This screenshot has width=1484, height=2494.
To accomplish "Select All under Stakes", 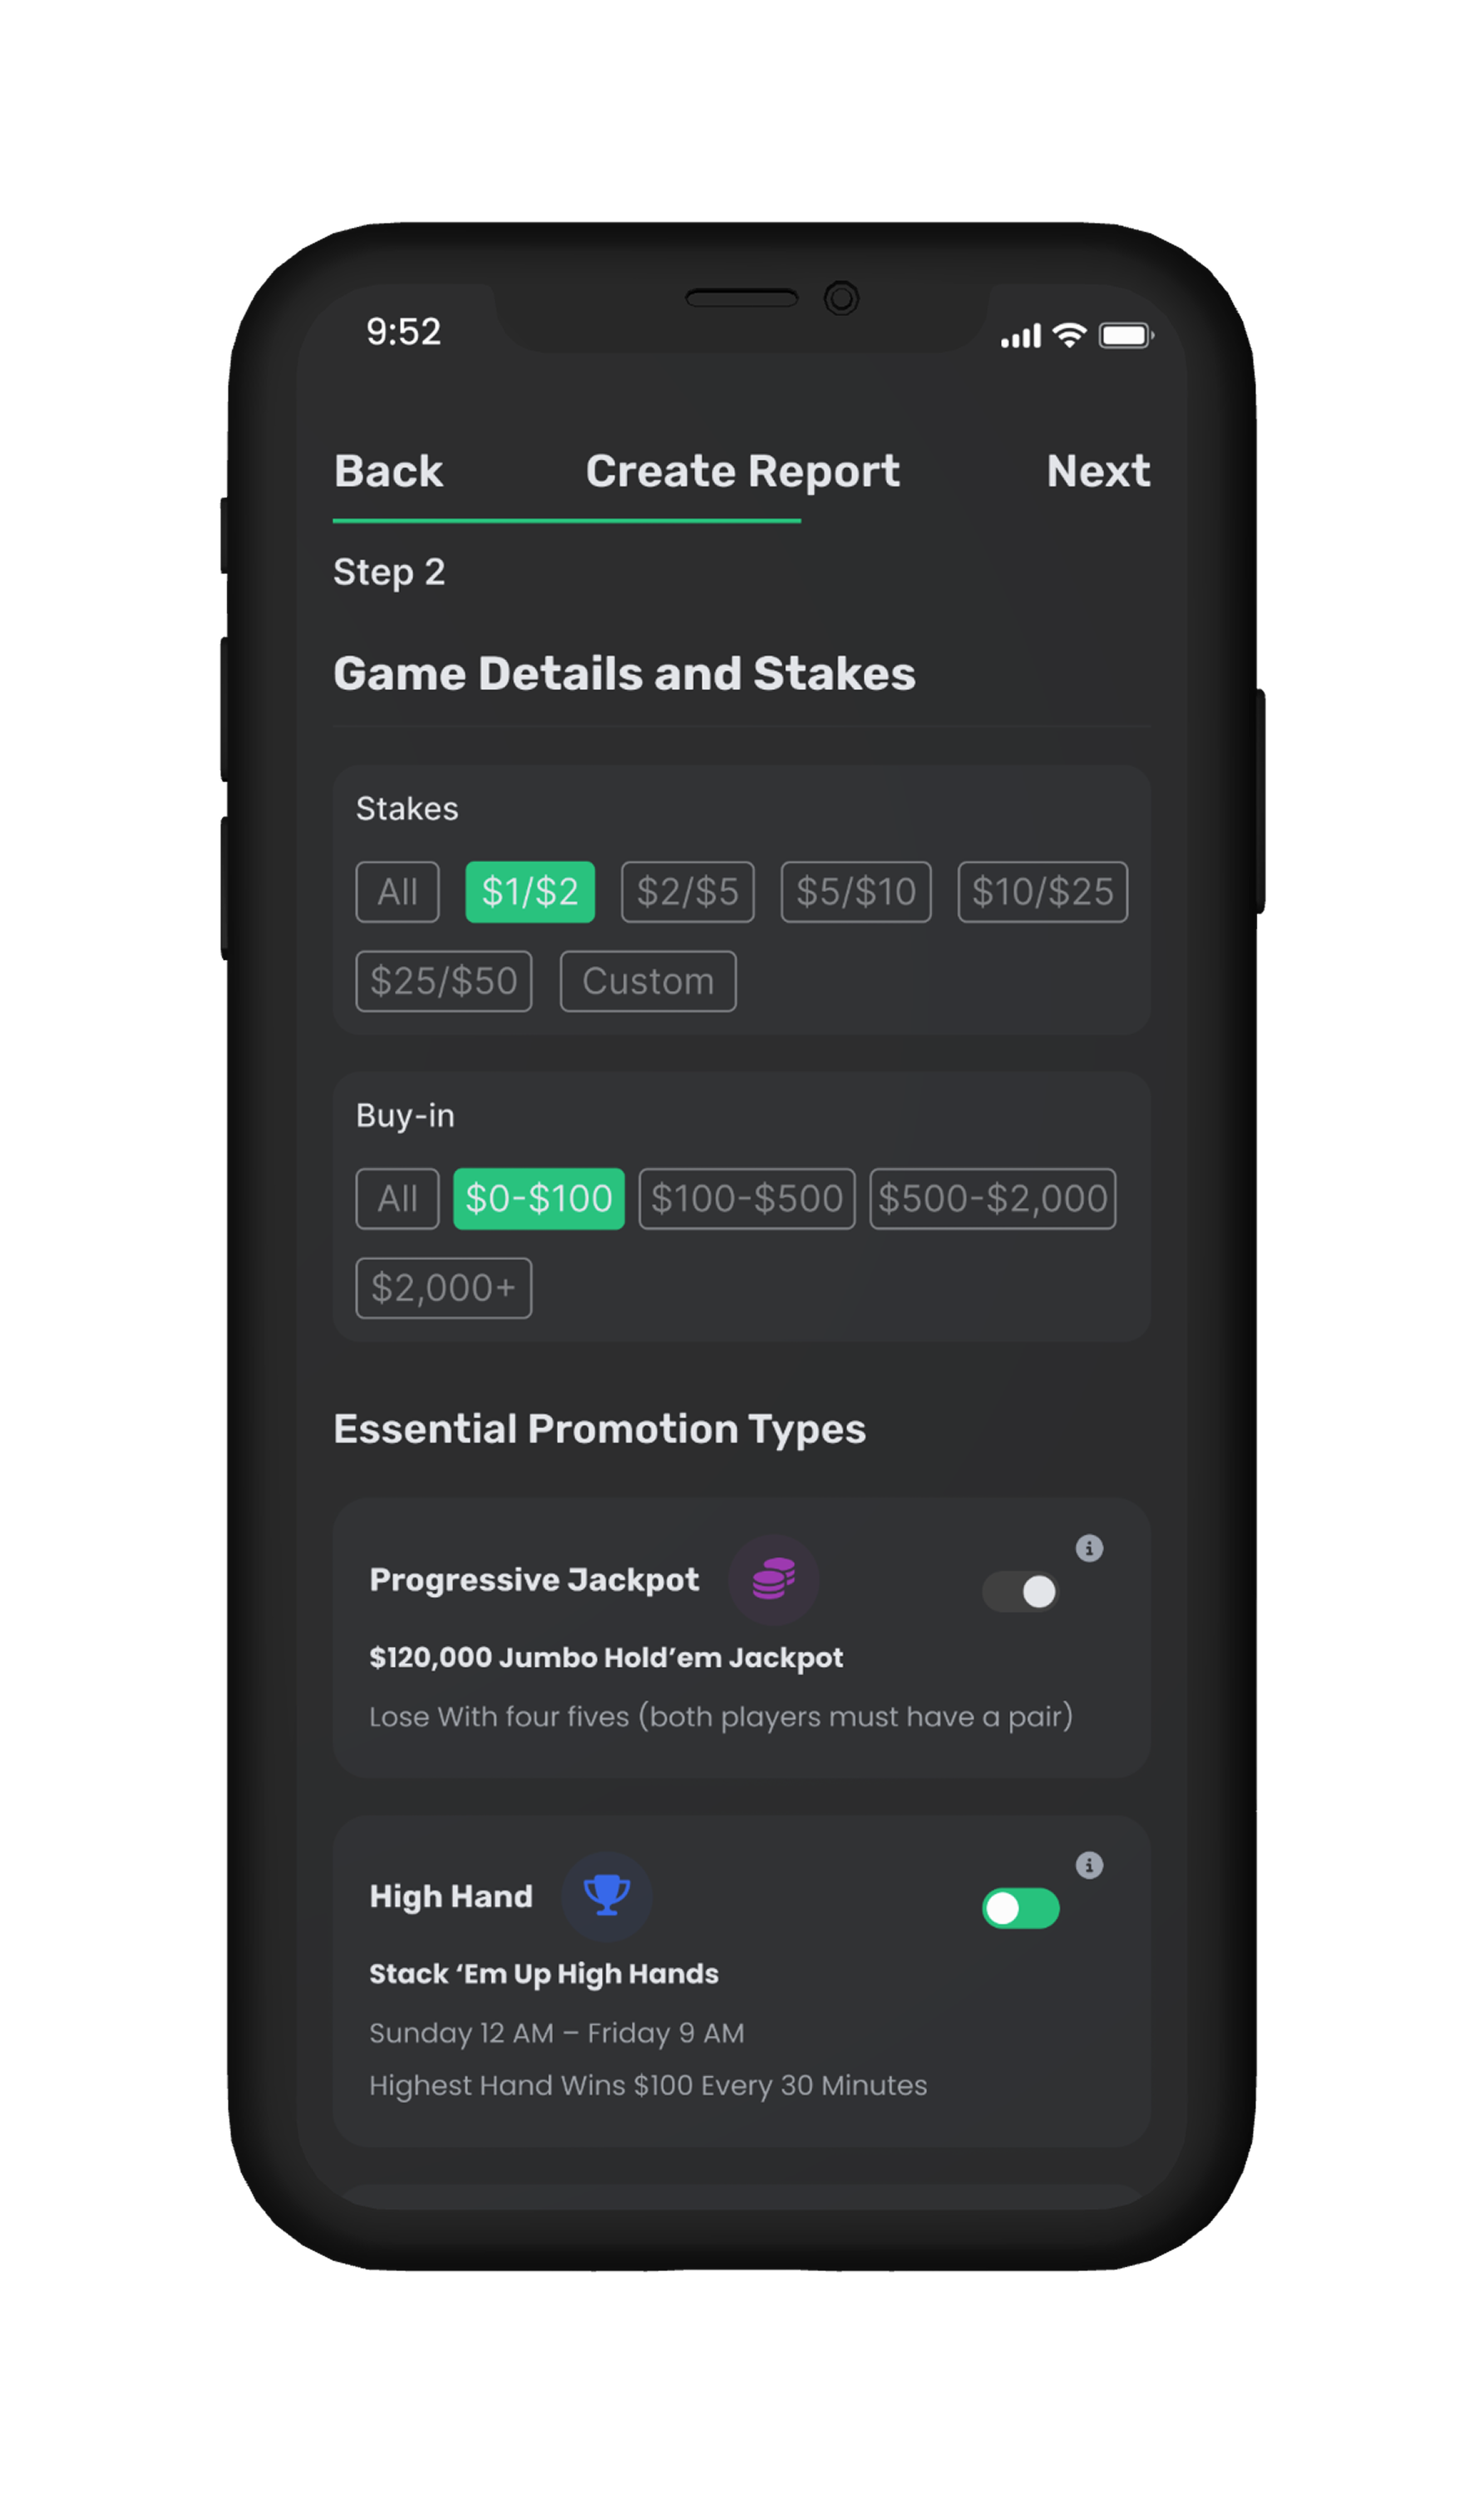I will [x=397, y=891].
